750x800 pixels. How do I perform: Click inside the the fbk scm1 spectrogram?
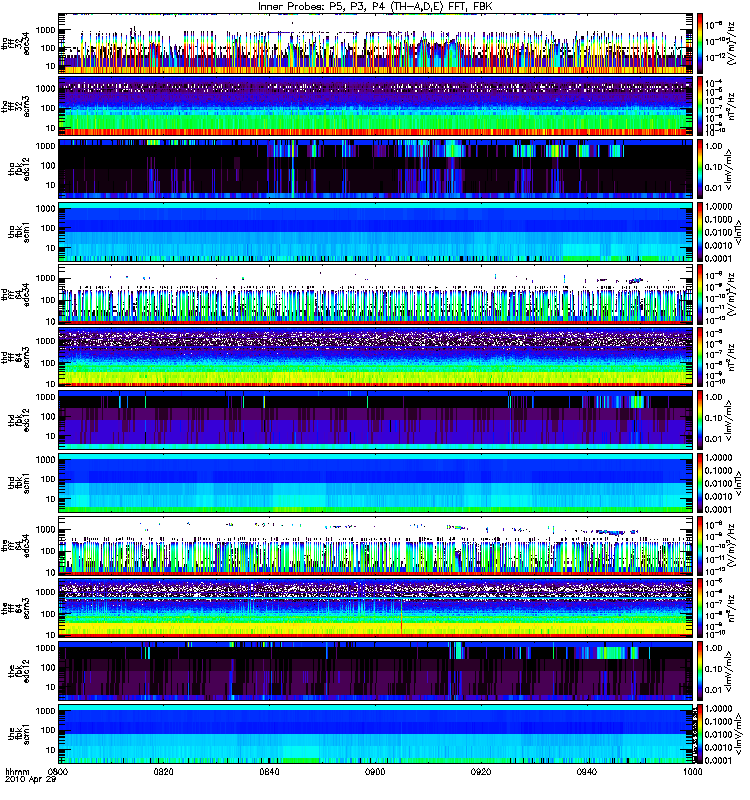point(376,734)
